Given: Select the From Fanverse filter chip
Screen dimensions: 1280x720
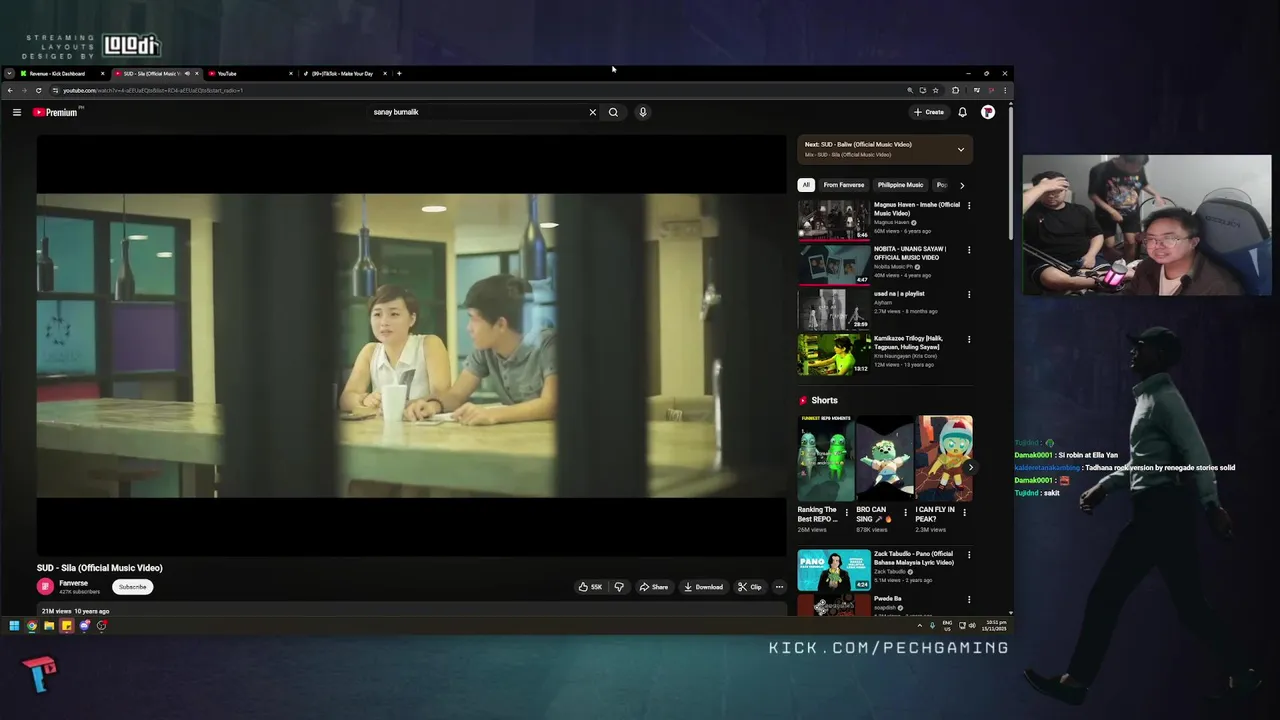Looking at the screenshot, I should point(844,185).
